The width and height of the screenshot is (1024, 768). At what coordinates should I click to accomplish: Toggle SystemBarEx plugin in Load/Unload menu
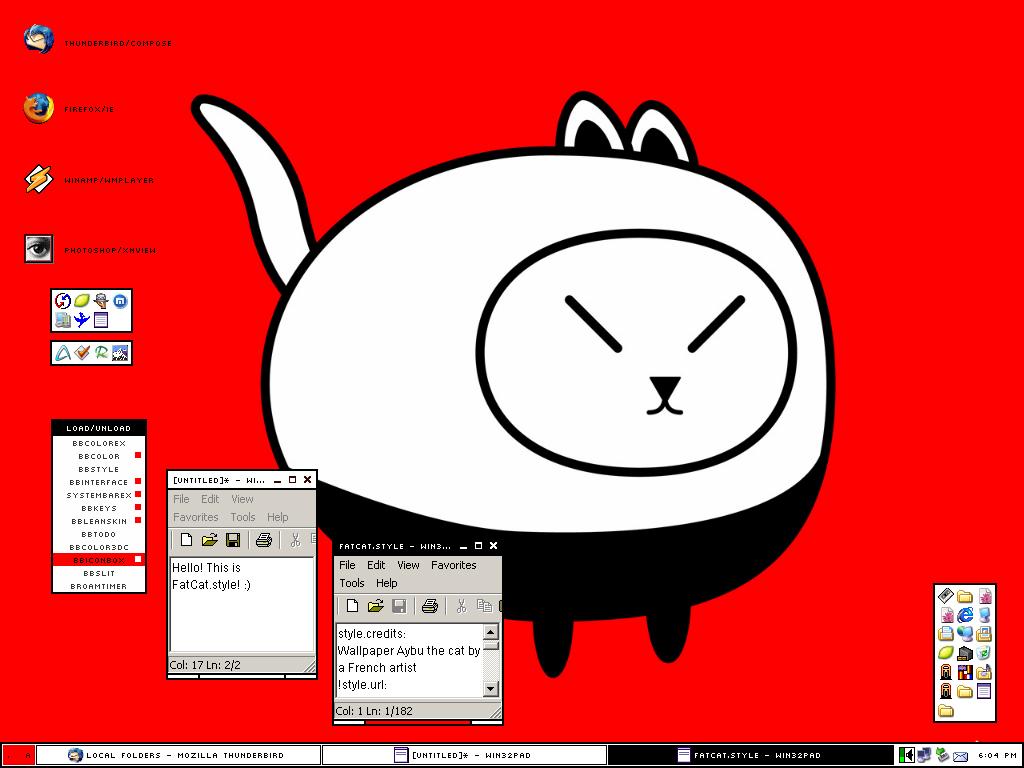click(x=99, y=495)
